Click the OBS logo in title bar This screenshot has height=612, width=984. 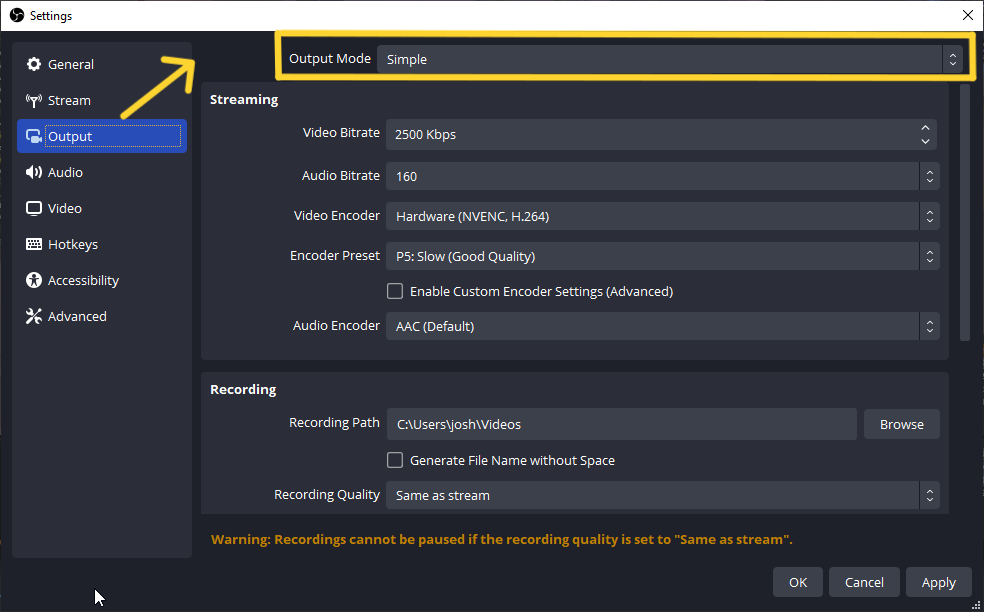pyautogui.click(x=17, y=15)
